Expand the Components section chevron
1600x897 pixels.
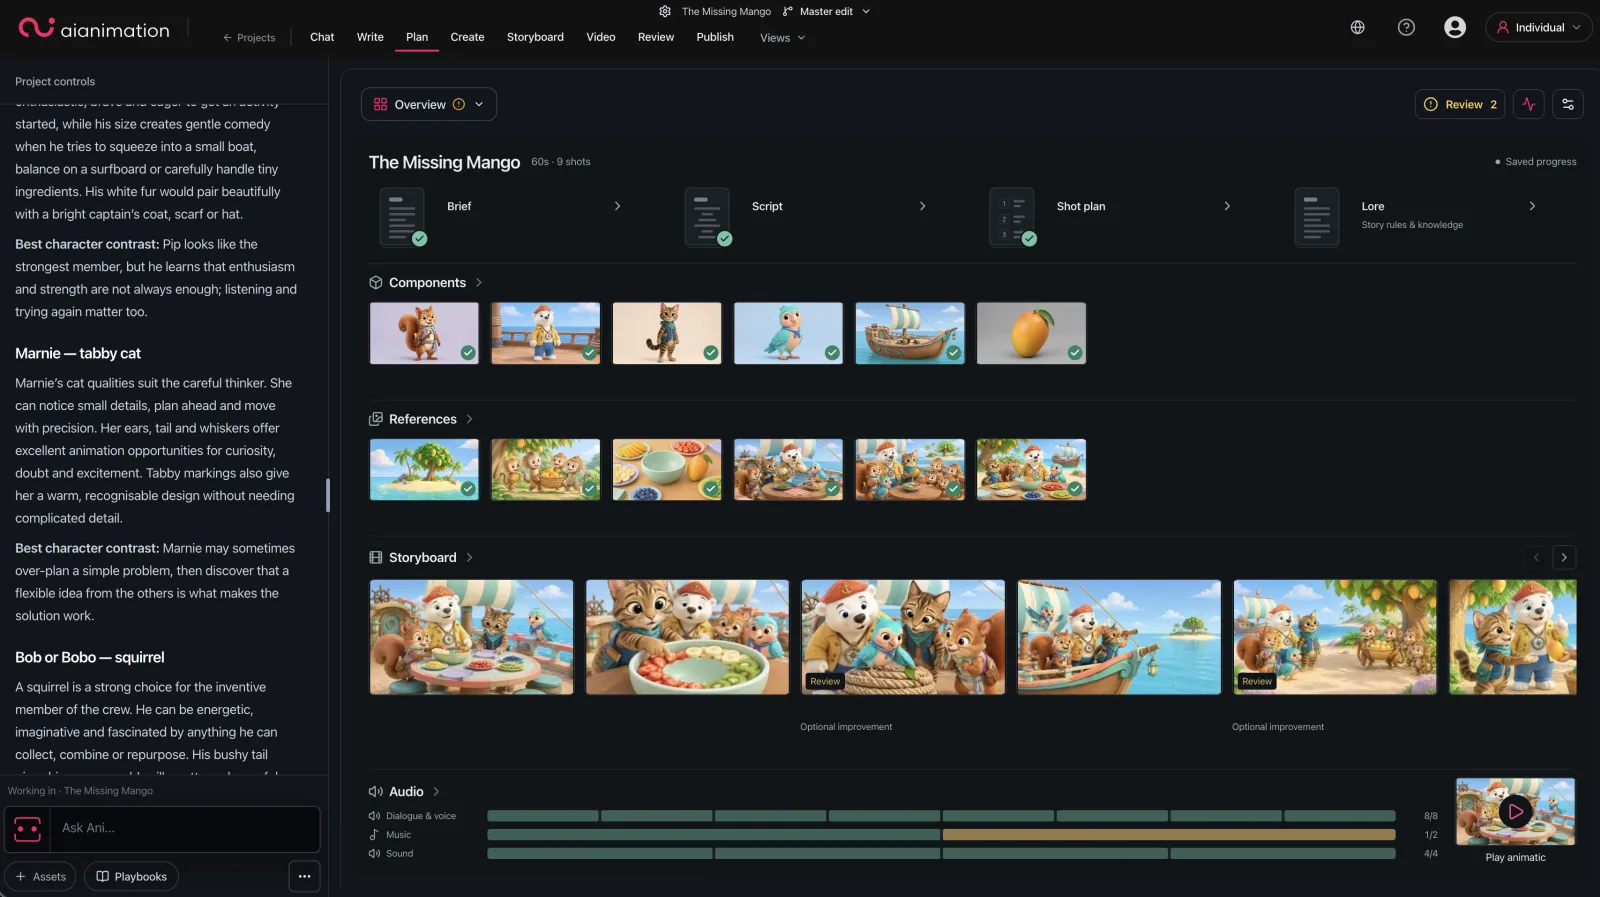479,283
